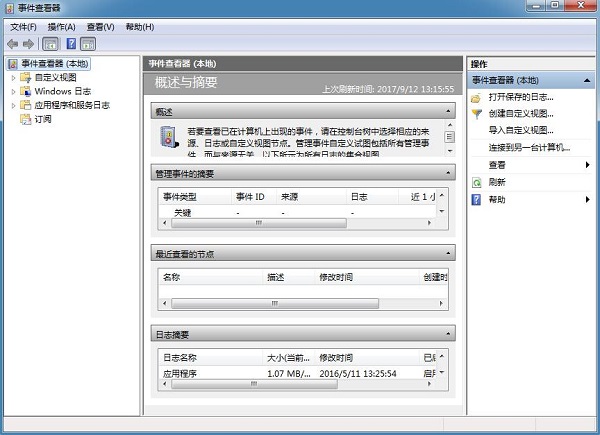Collapse the 管理事件的摘要 section
600x435 pixels.
click(x=448, y=173)
